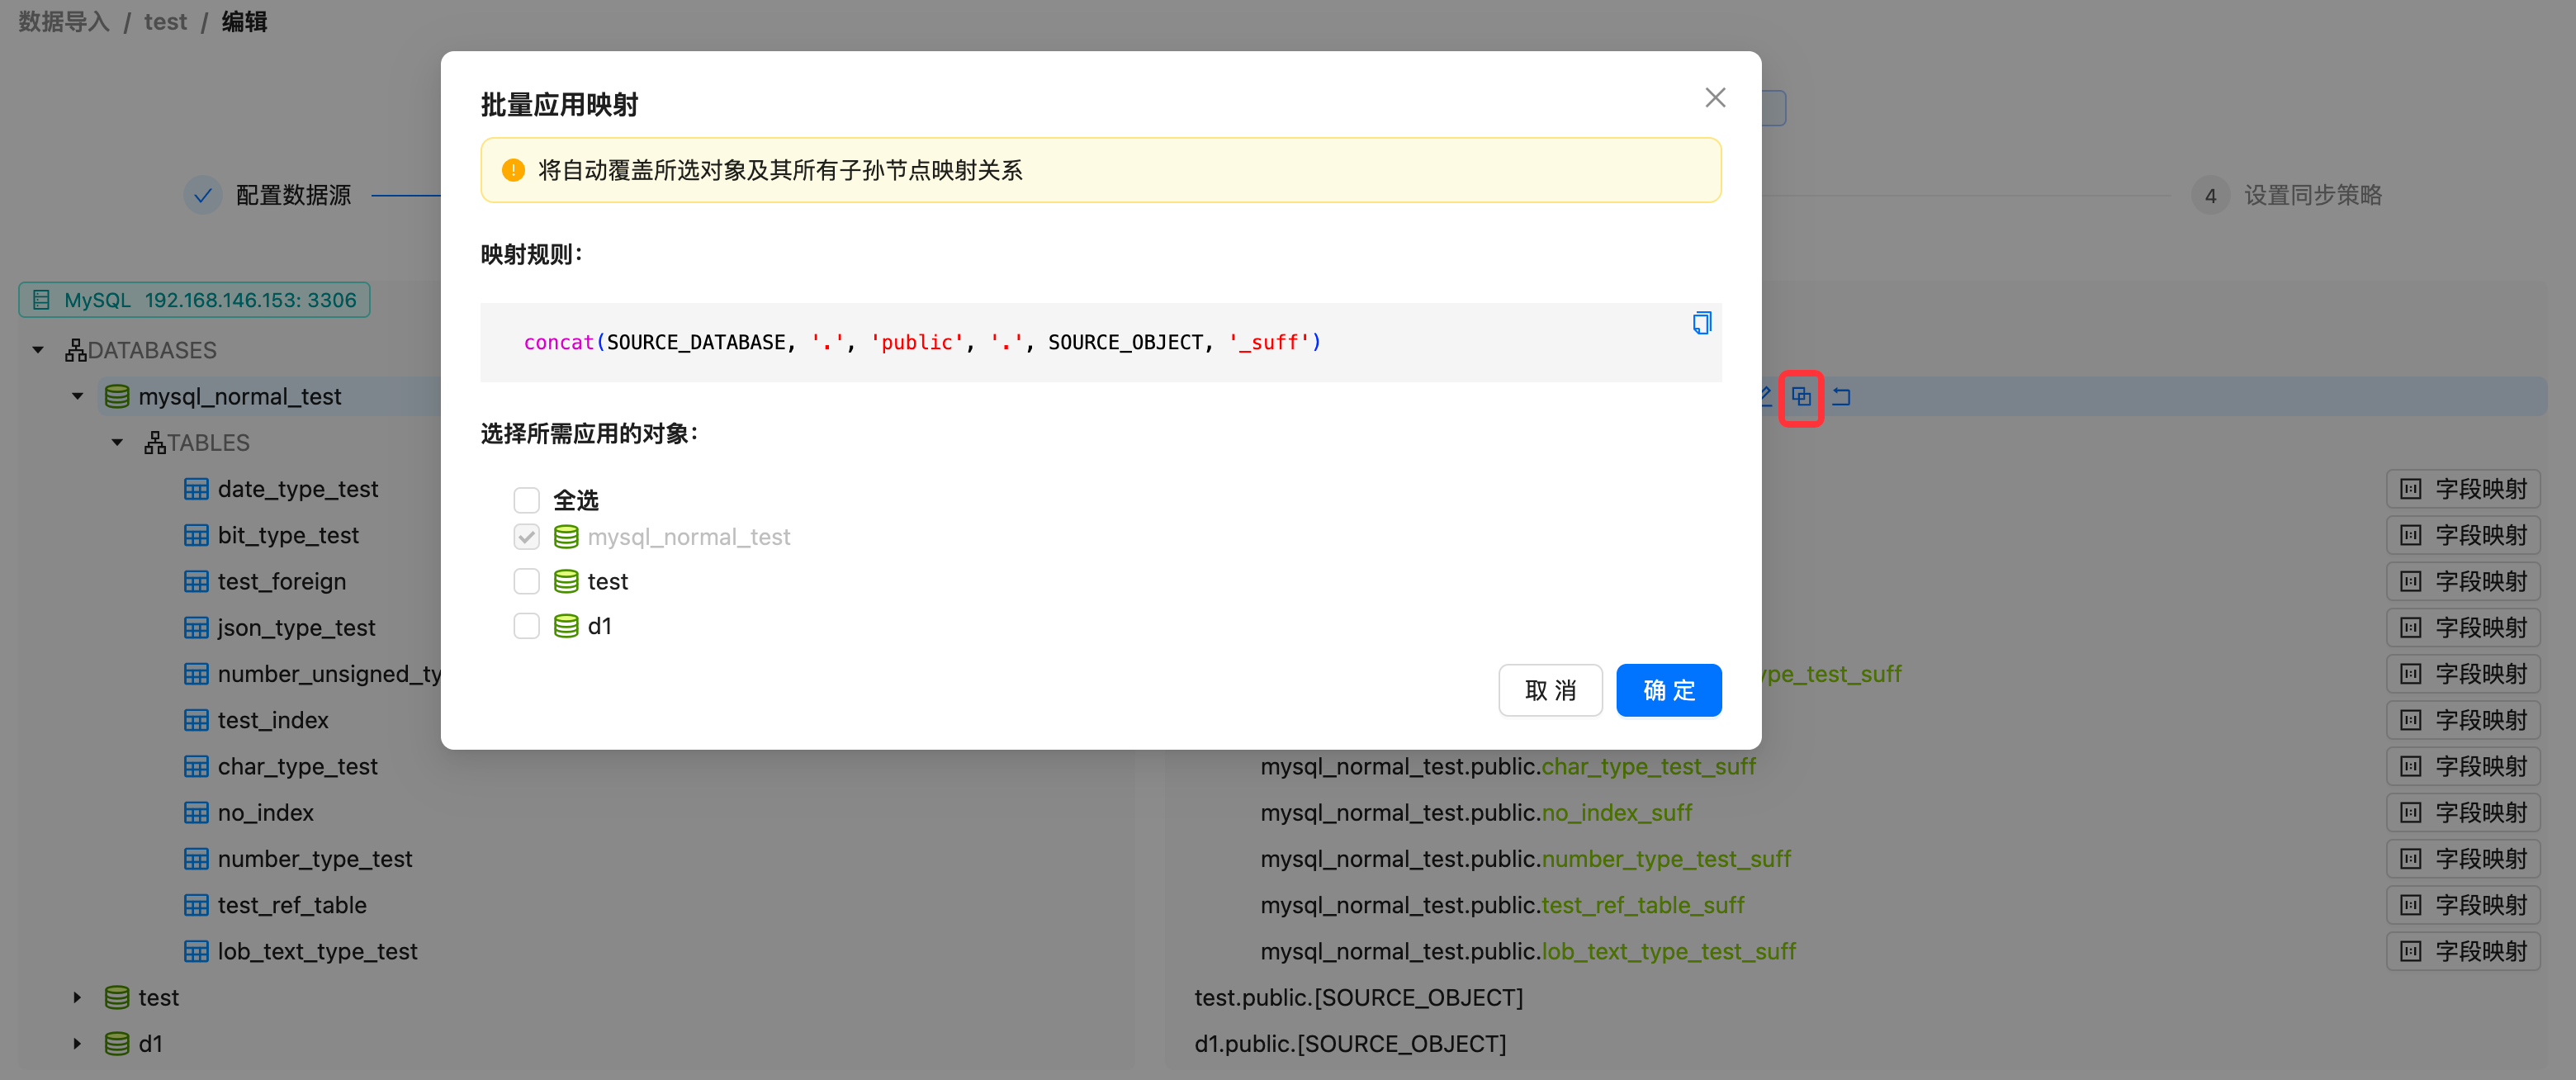The image size is (2576, 1080).
Task: Click table icon beside no_index
Action: (196, 812)
